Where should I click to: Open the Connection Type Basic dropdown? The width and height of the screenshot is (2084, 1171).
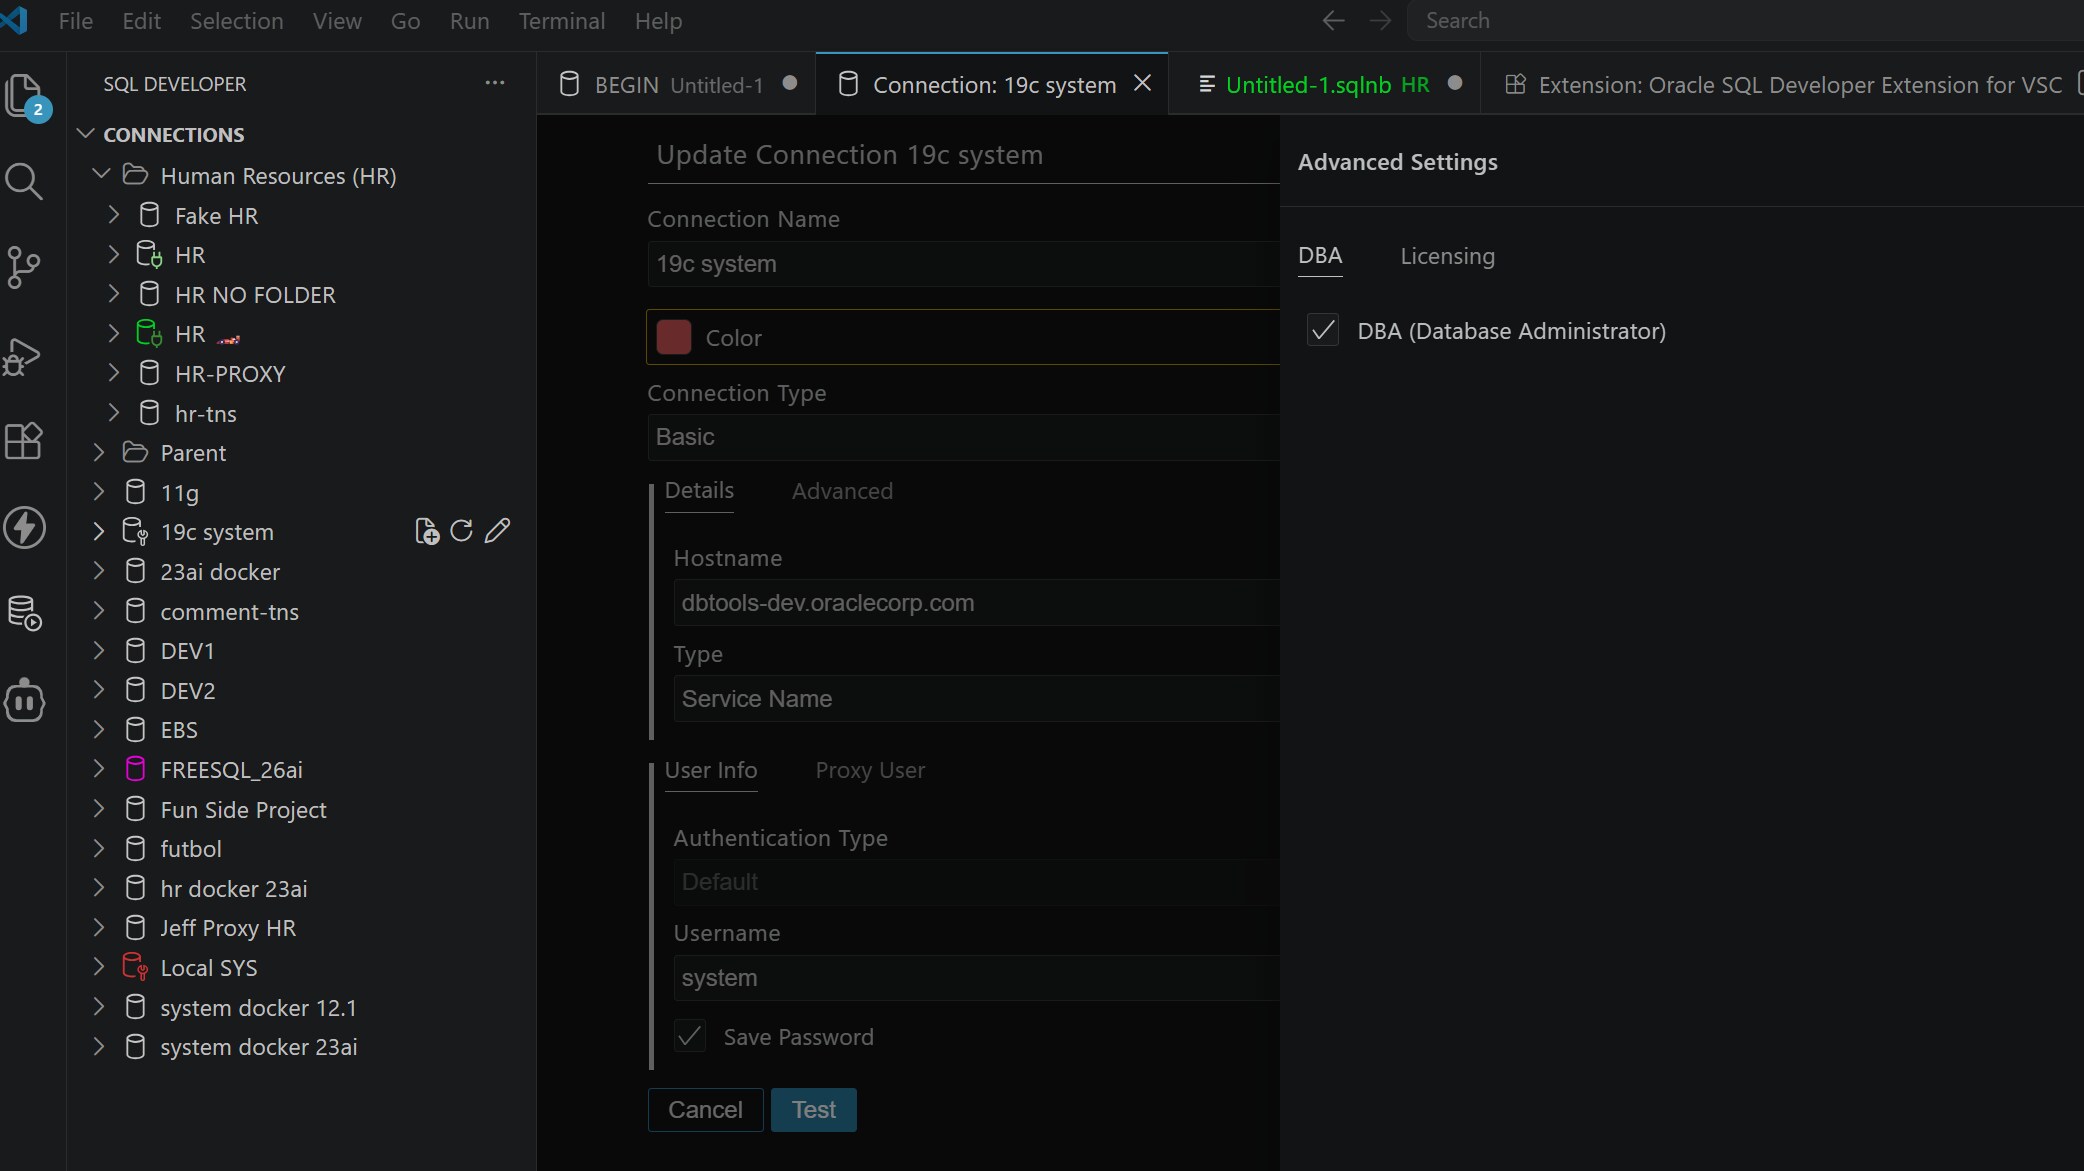click(x=963, y=437)
